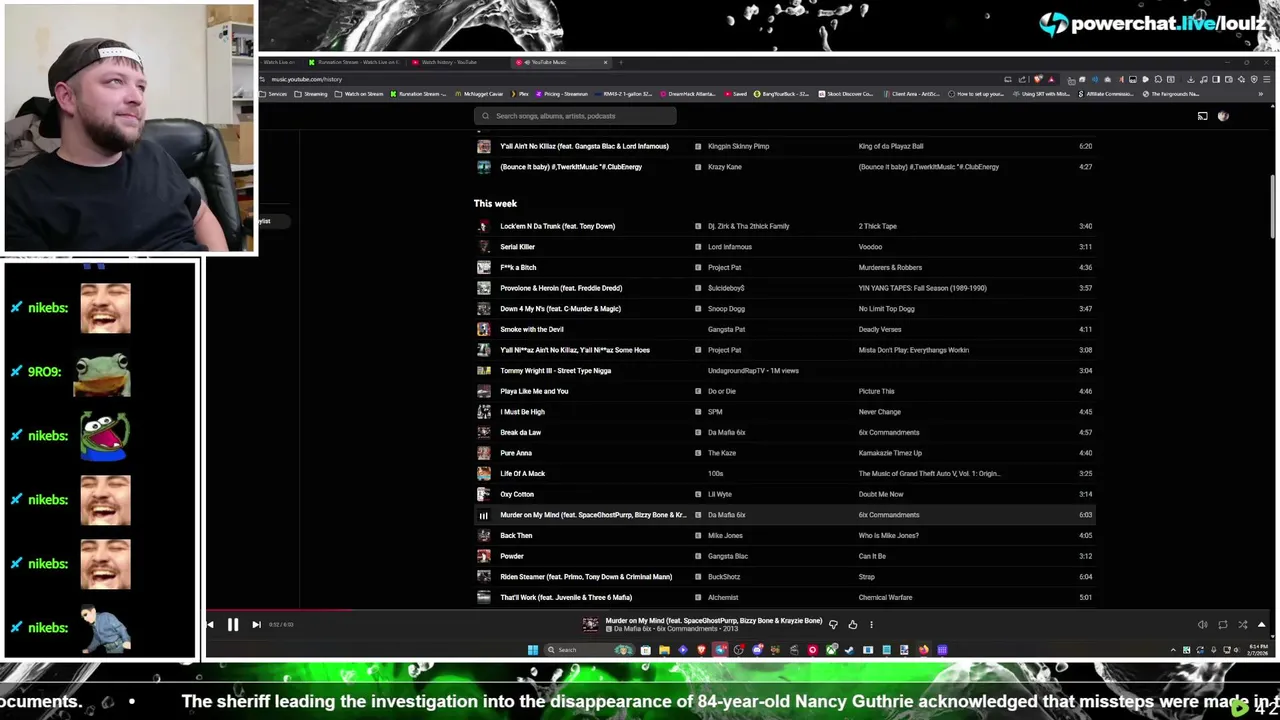The width and height of the screenshot is (1280, 720).
Task: Click thumbnail of Playa Like Me and You
Action: click(x=483, y=391)
